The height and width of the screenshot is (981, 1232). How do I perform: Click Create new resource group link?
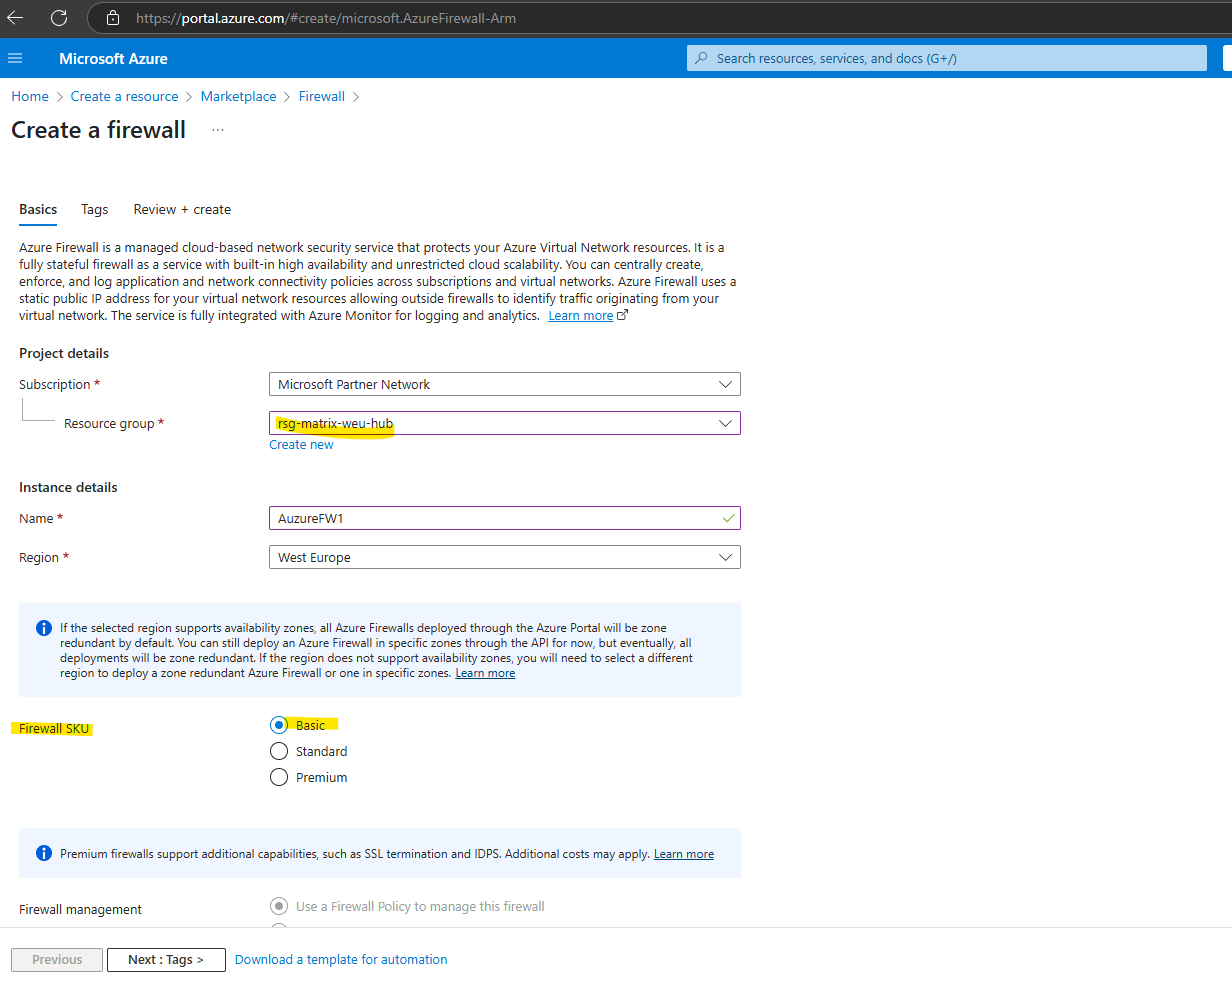301,444
